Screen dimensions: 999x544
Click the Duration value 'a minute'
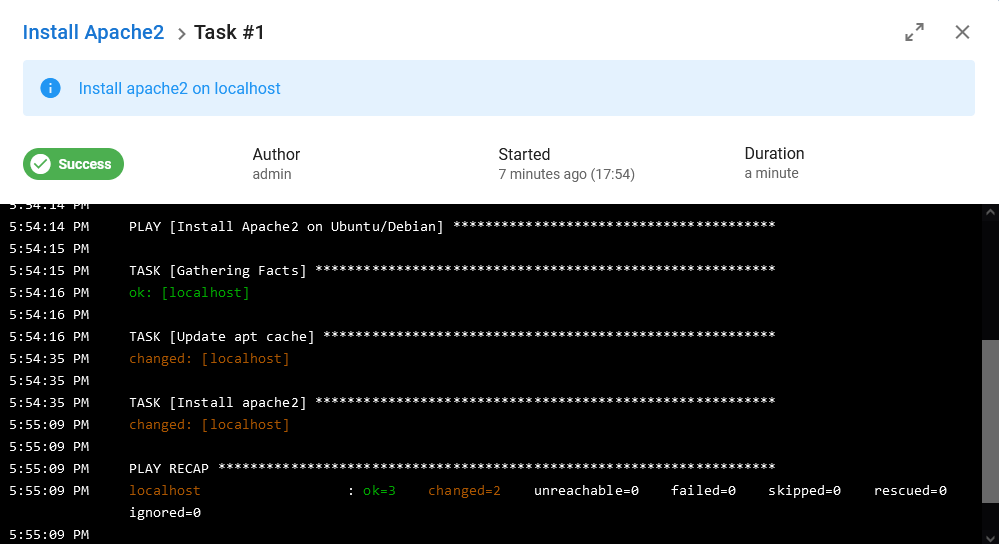click(x=771, y=173)
